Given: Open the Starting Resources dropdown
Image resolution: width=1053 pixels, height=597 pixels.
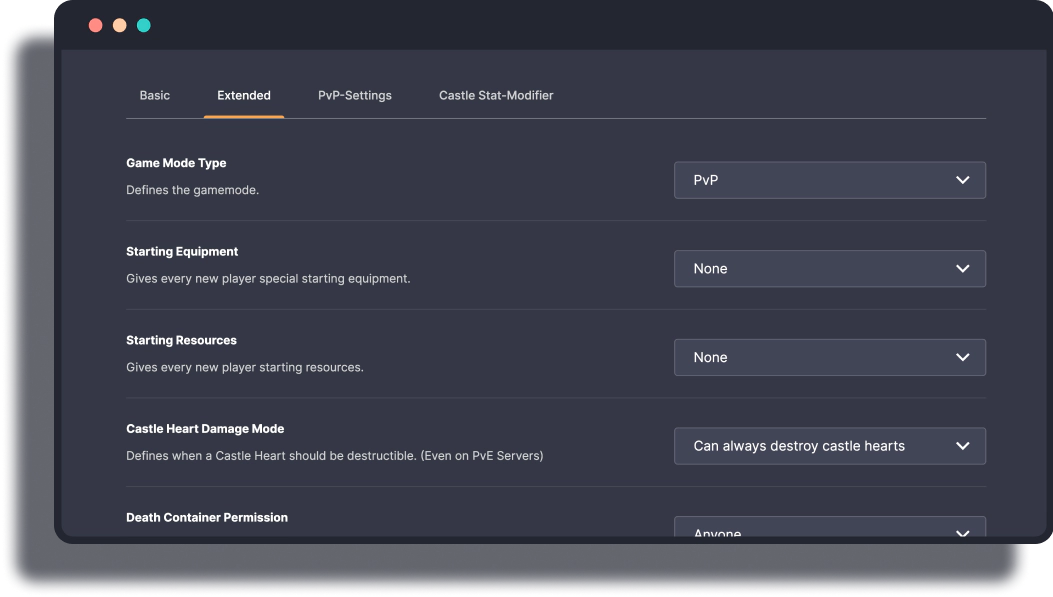Looking at the screenshot, I should click(829, 357).
